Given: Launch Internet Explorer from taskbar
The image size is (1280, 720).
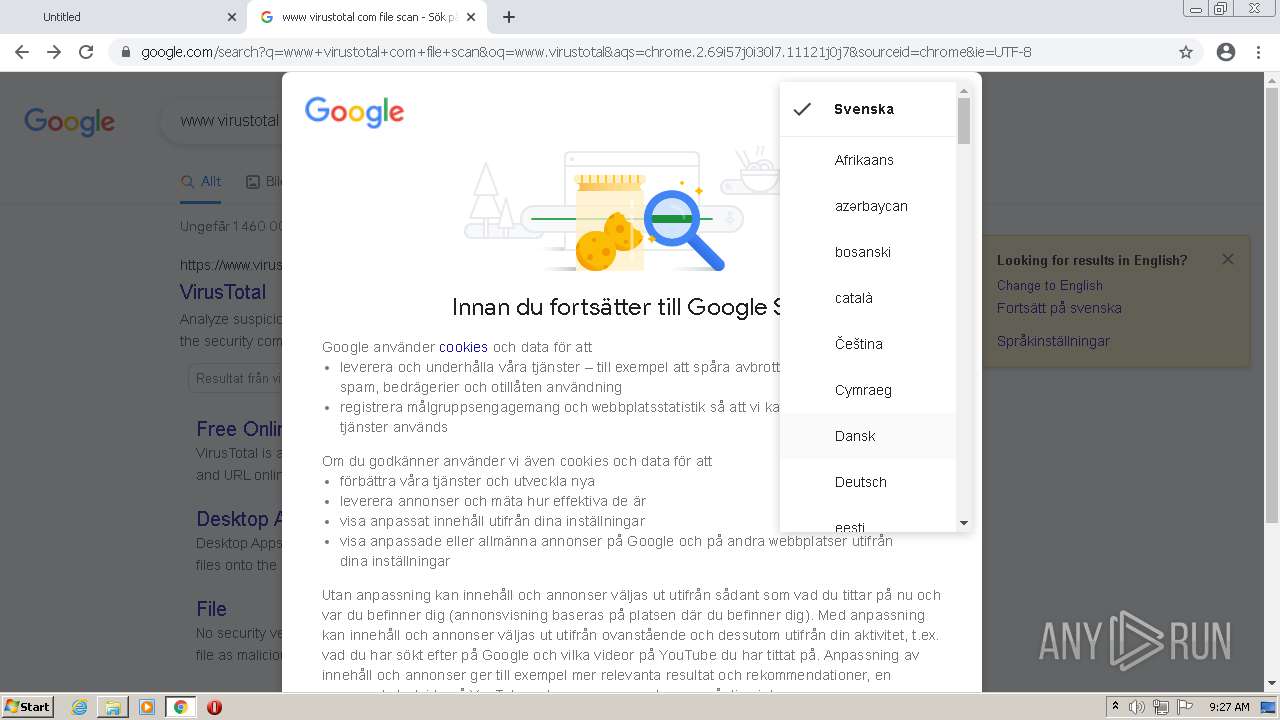Looking at the screenshot, I should pos(79,707).
